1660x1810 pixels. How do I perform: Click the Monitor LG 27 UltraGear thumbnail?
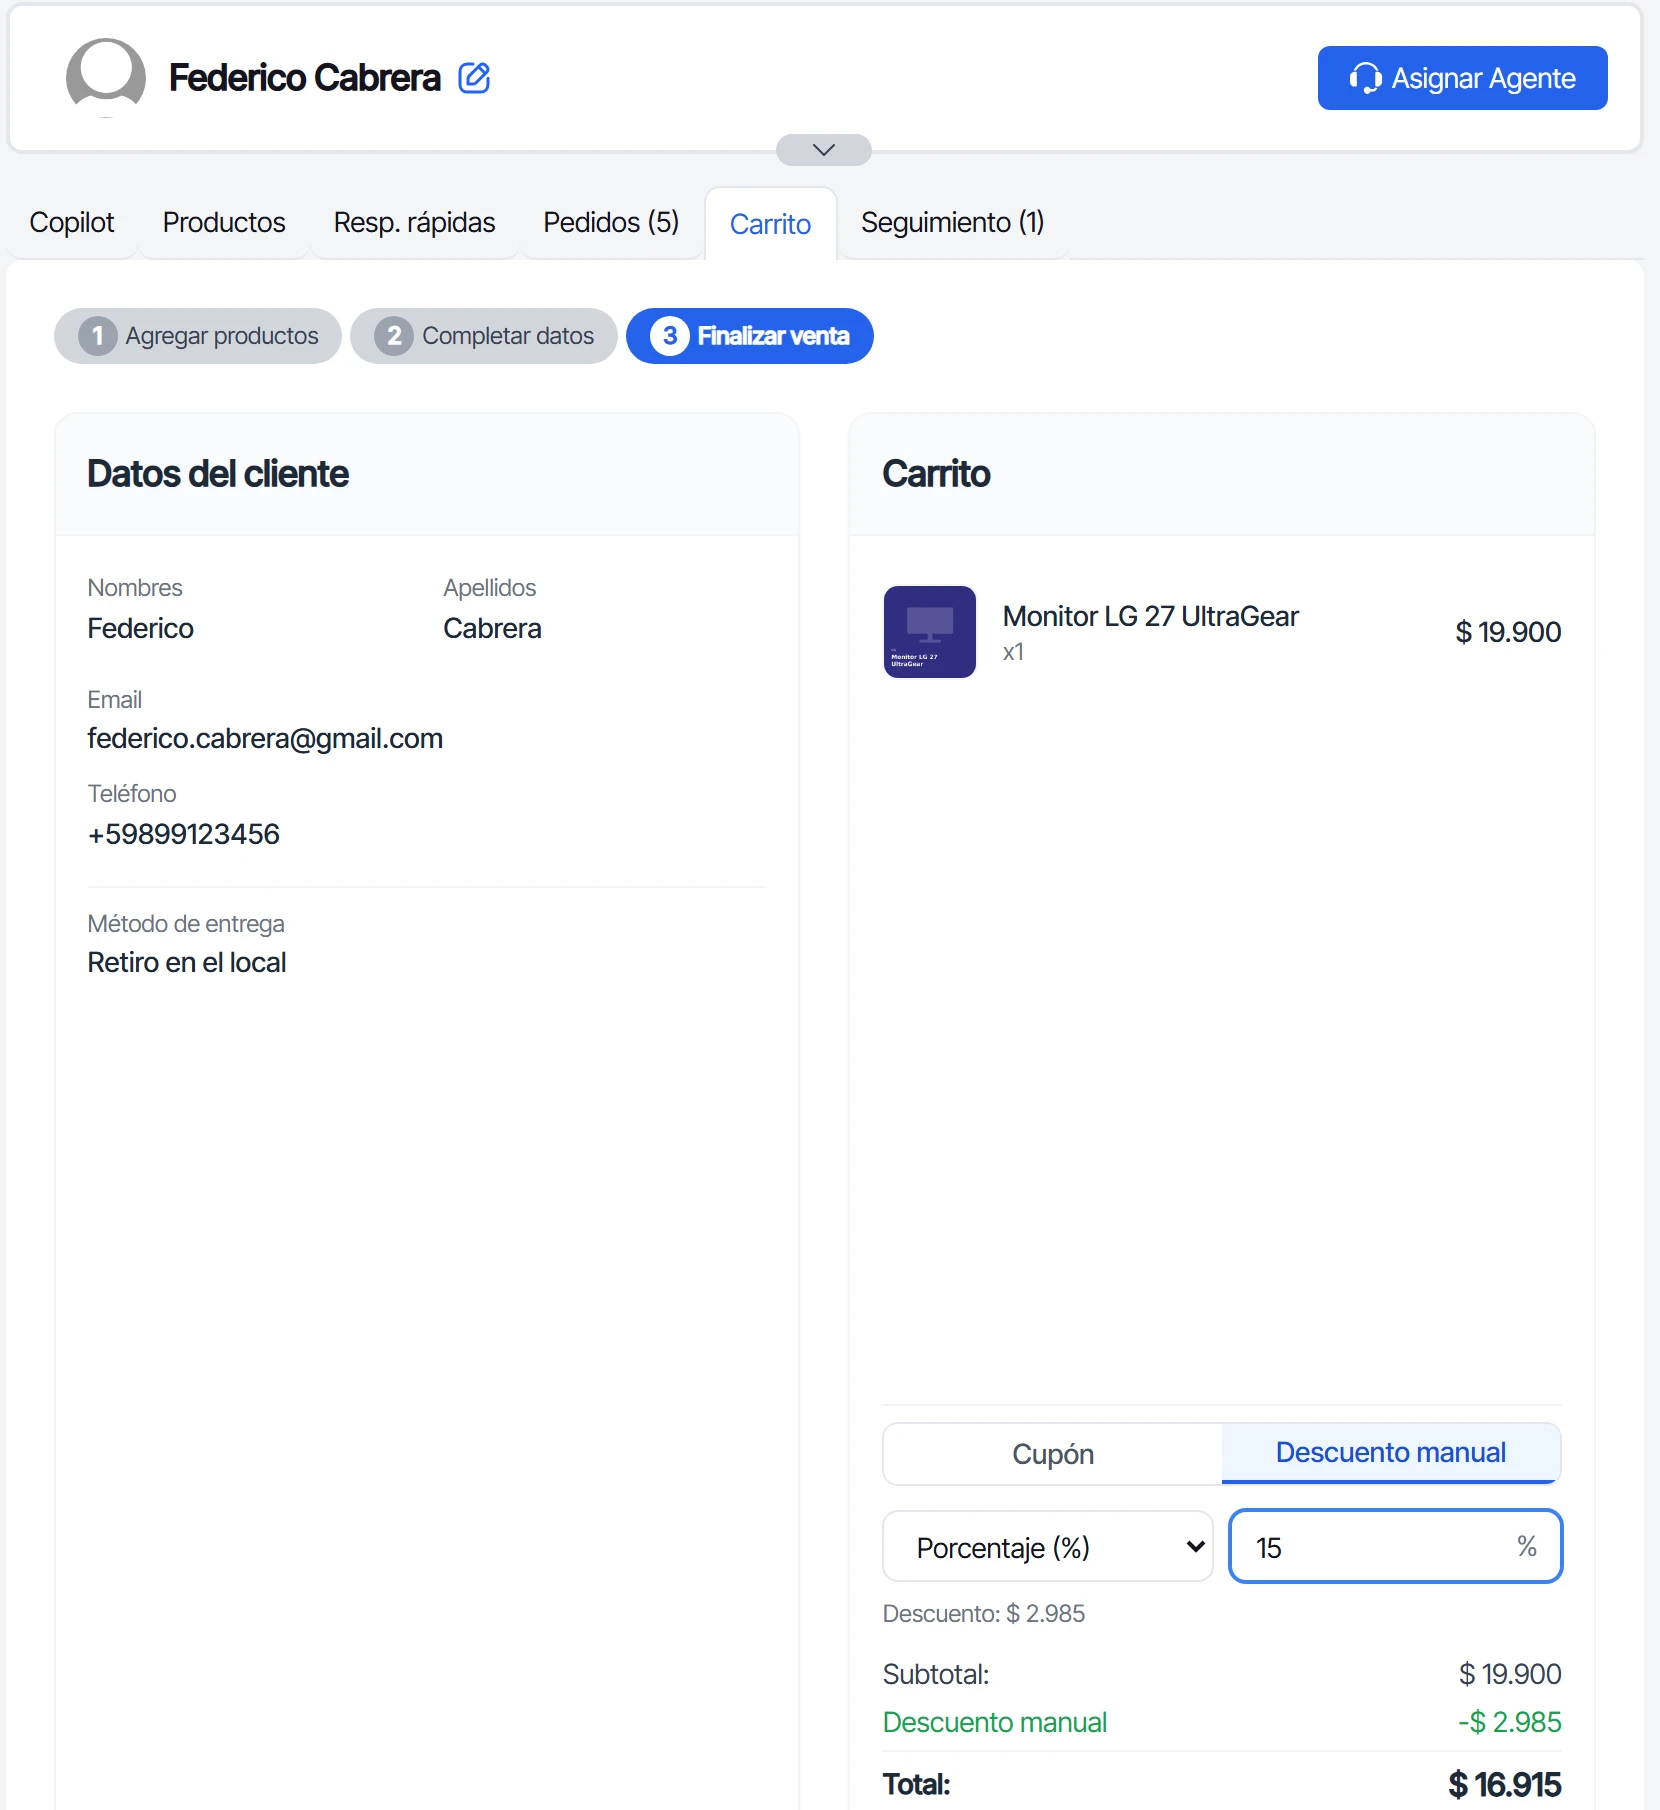[930, 632]
